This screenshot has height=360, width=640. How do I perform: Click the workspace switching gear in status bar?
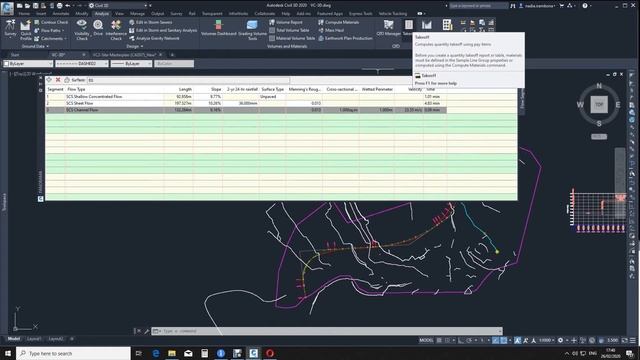pyautogui.click(x=561, y=340)
